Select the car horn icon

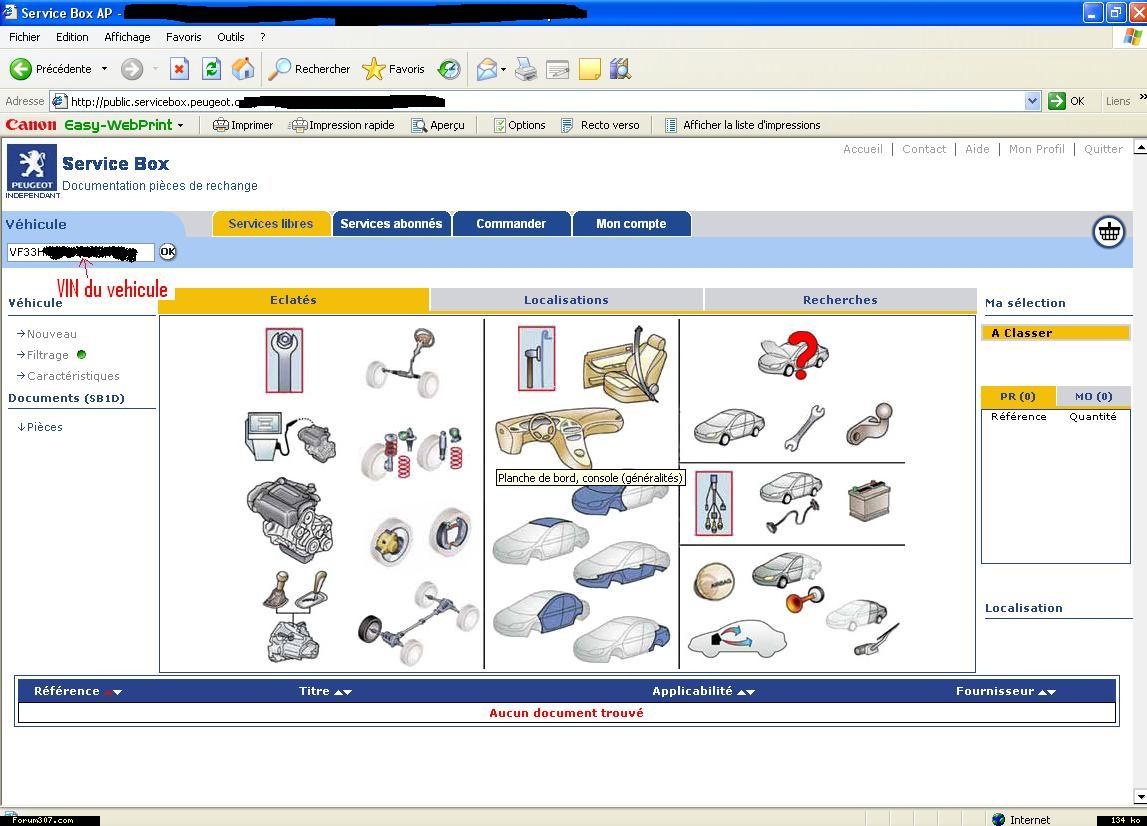pyautogui.click(x=804, y=598)
